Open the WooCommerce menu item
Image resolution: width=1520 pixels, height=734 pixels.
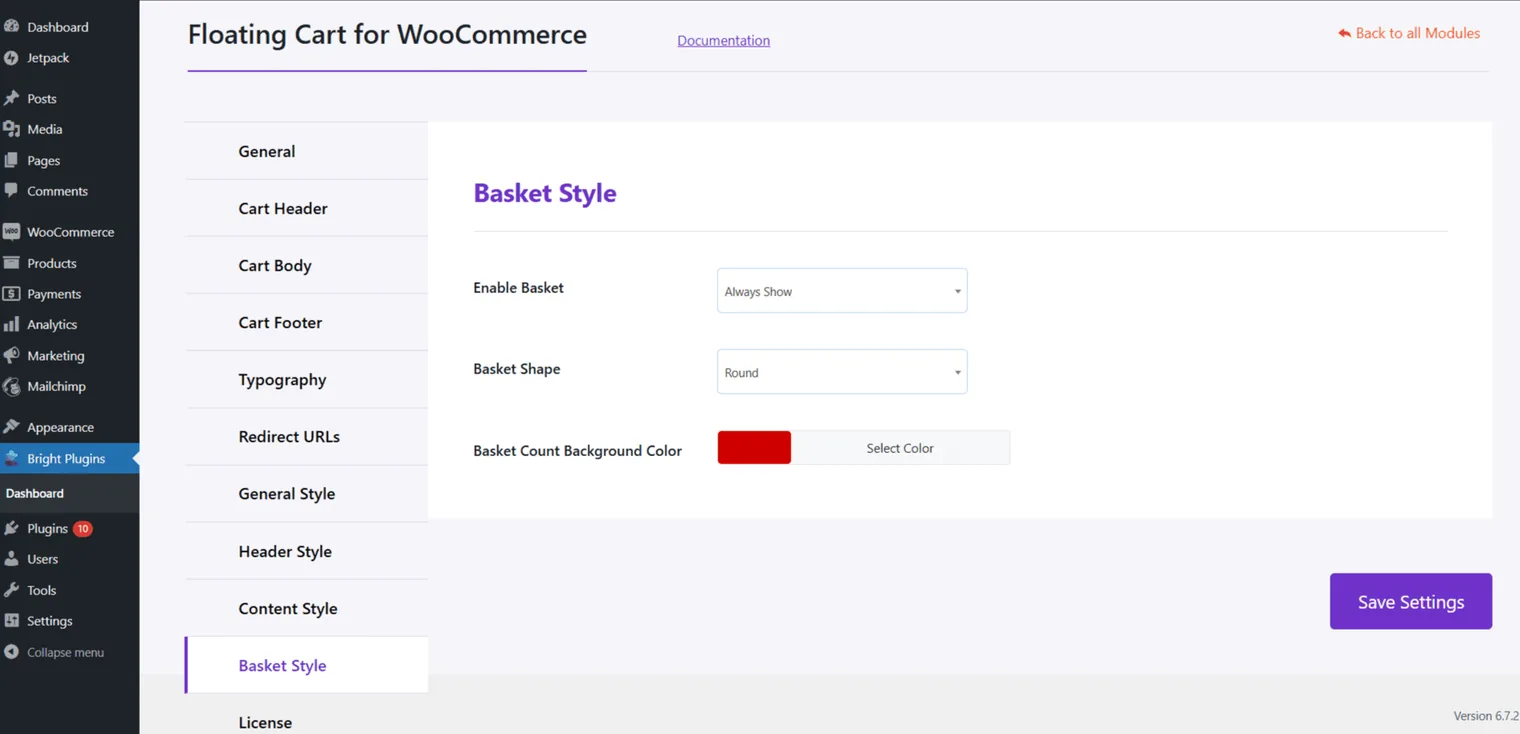pyautogui.click(x=70, y=232)
